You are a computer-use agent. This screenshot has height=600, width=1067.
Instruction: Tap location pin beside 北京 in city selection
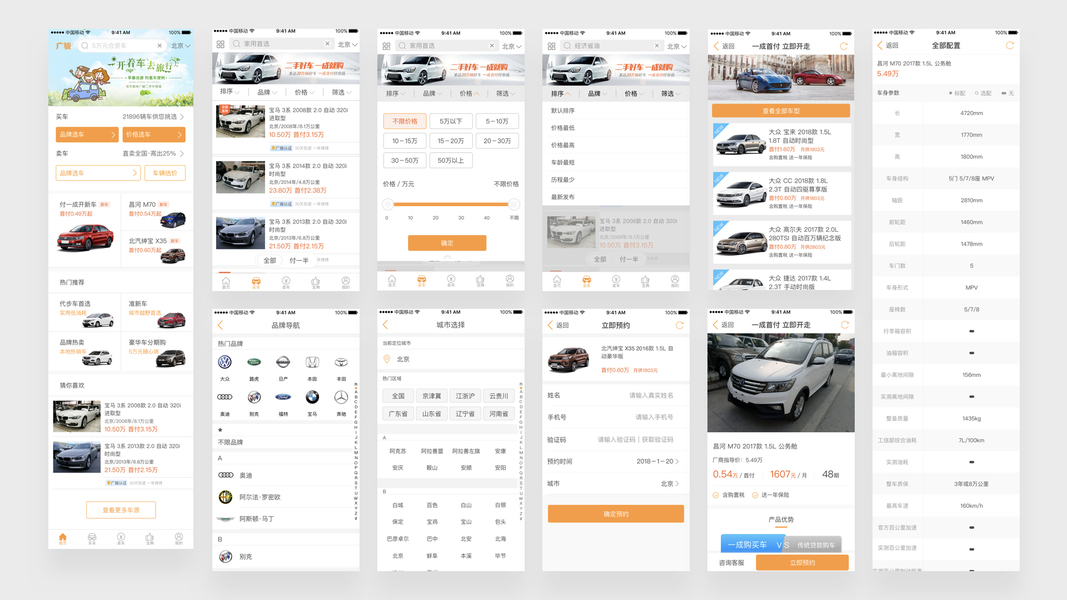(387, 359)
